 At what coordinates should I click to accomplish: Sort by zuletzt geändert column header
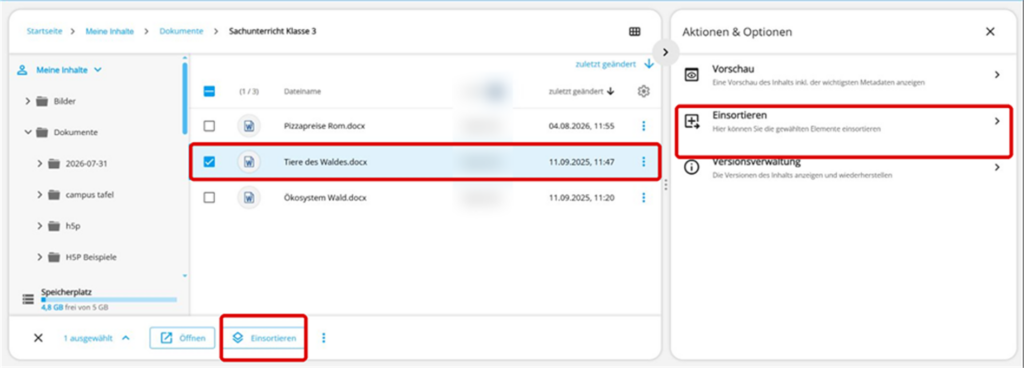(x=581, y=91)
